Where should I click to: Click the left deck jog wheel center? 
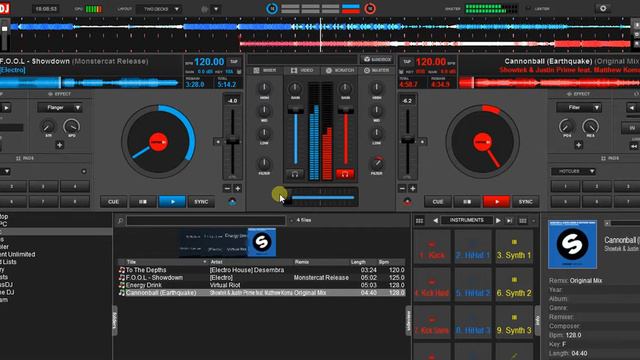[x=158, y=142]
